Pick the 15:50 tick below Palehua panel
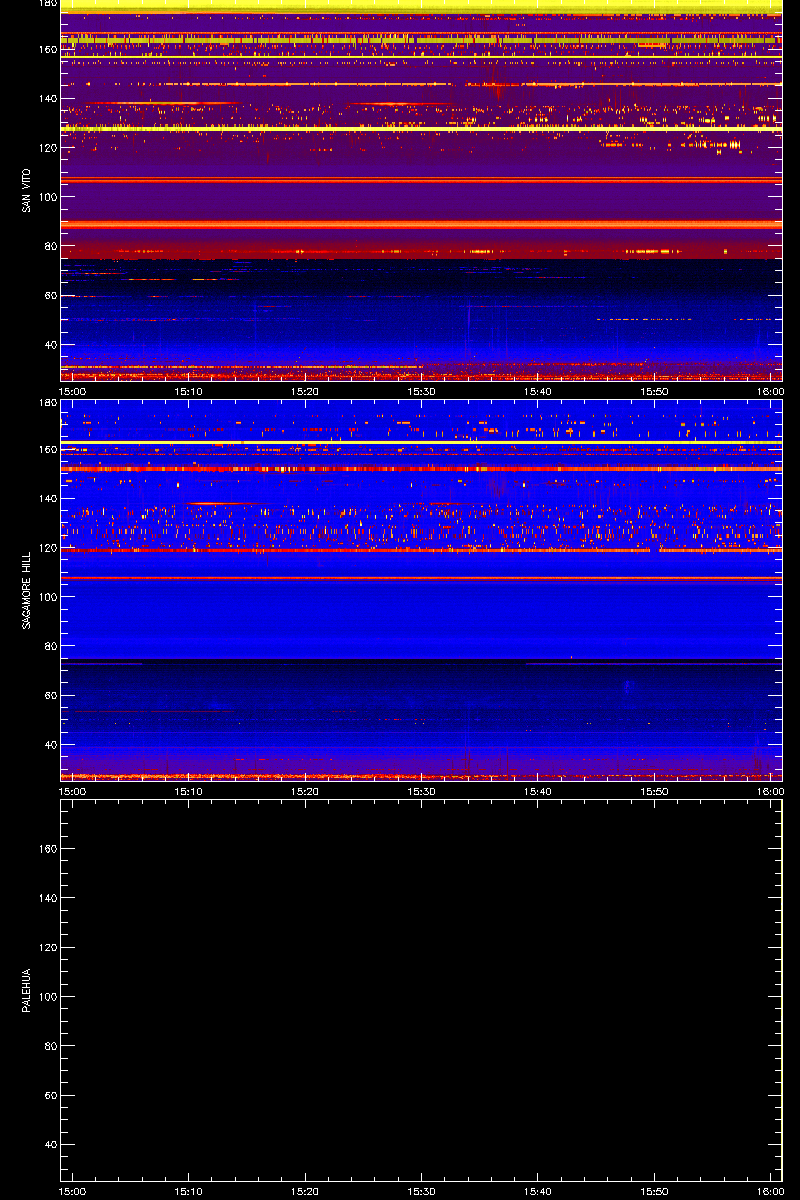This screenshot has height=1200, width=800. [655, 1192]
